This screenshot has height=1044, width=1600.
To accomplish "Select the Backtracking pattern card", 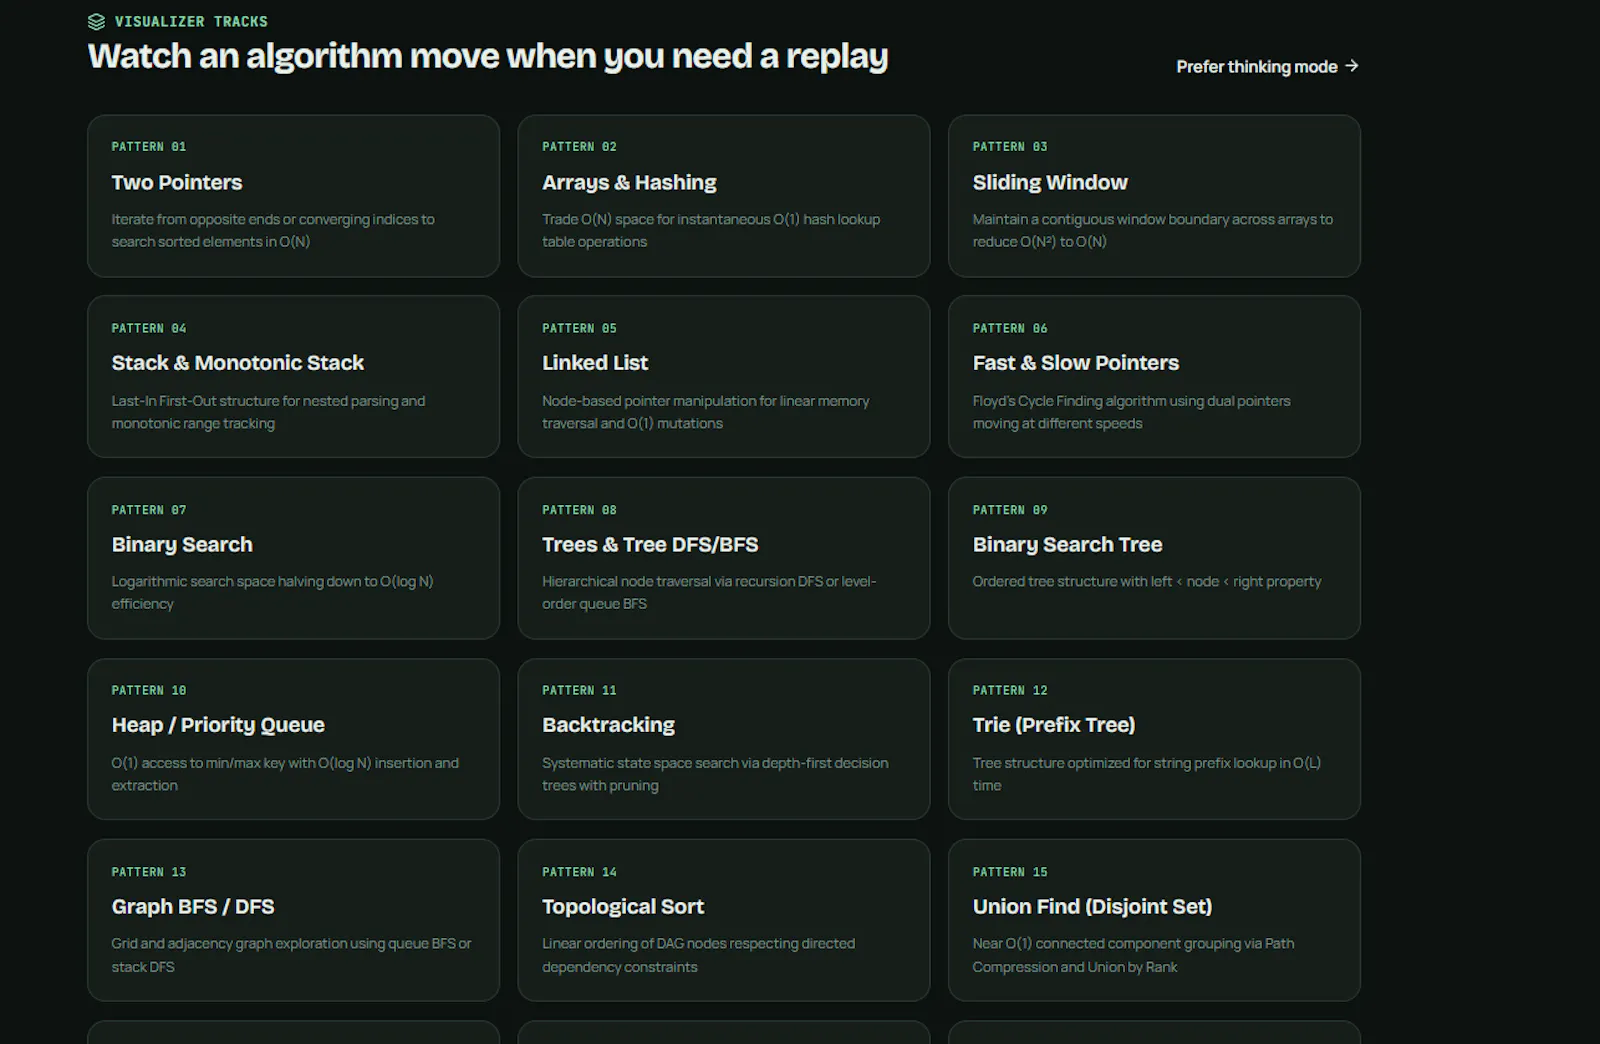I will pyautogui.click(x=724, y=739).
